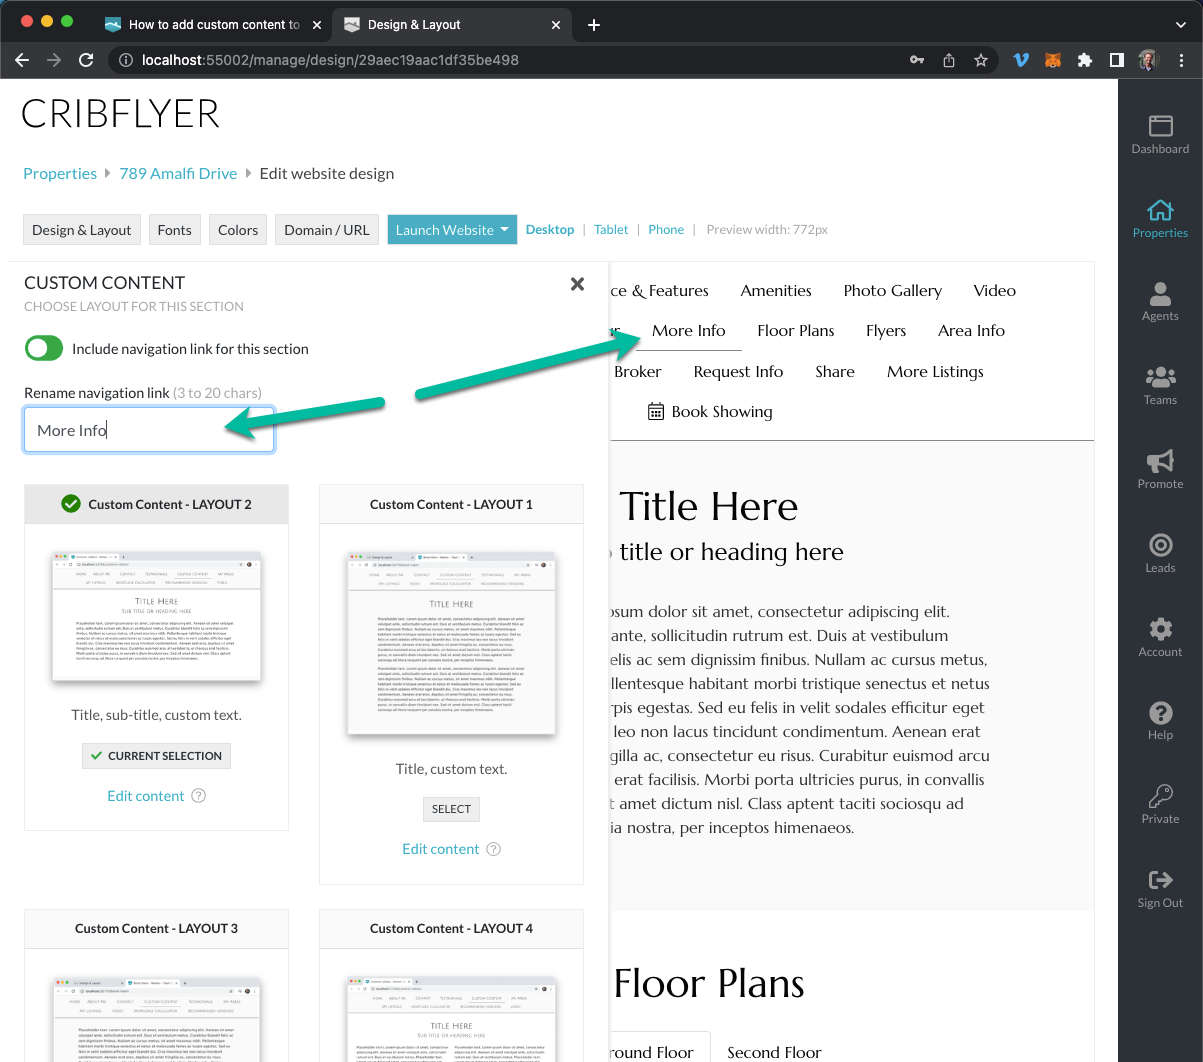Open Book Showing in preview navigation

pyautogui.click(x=710, y=412)
